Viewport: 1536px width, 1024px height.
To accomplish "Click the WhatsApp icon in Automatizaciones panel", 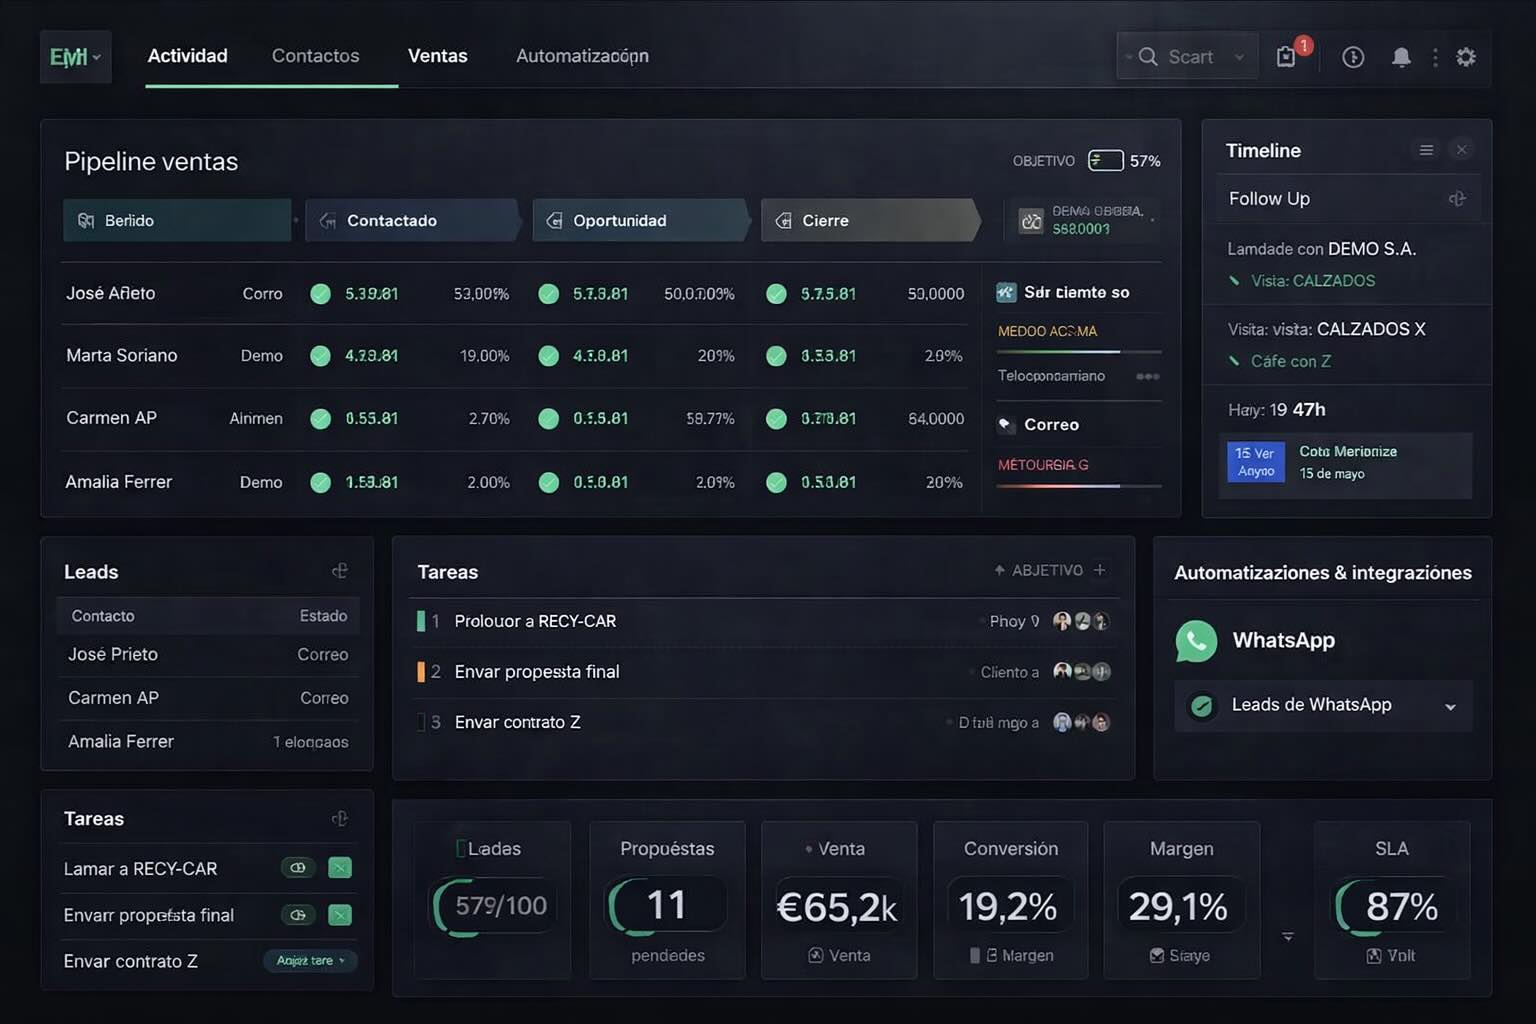I will 1196,641.
